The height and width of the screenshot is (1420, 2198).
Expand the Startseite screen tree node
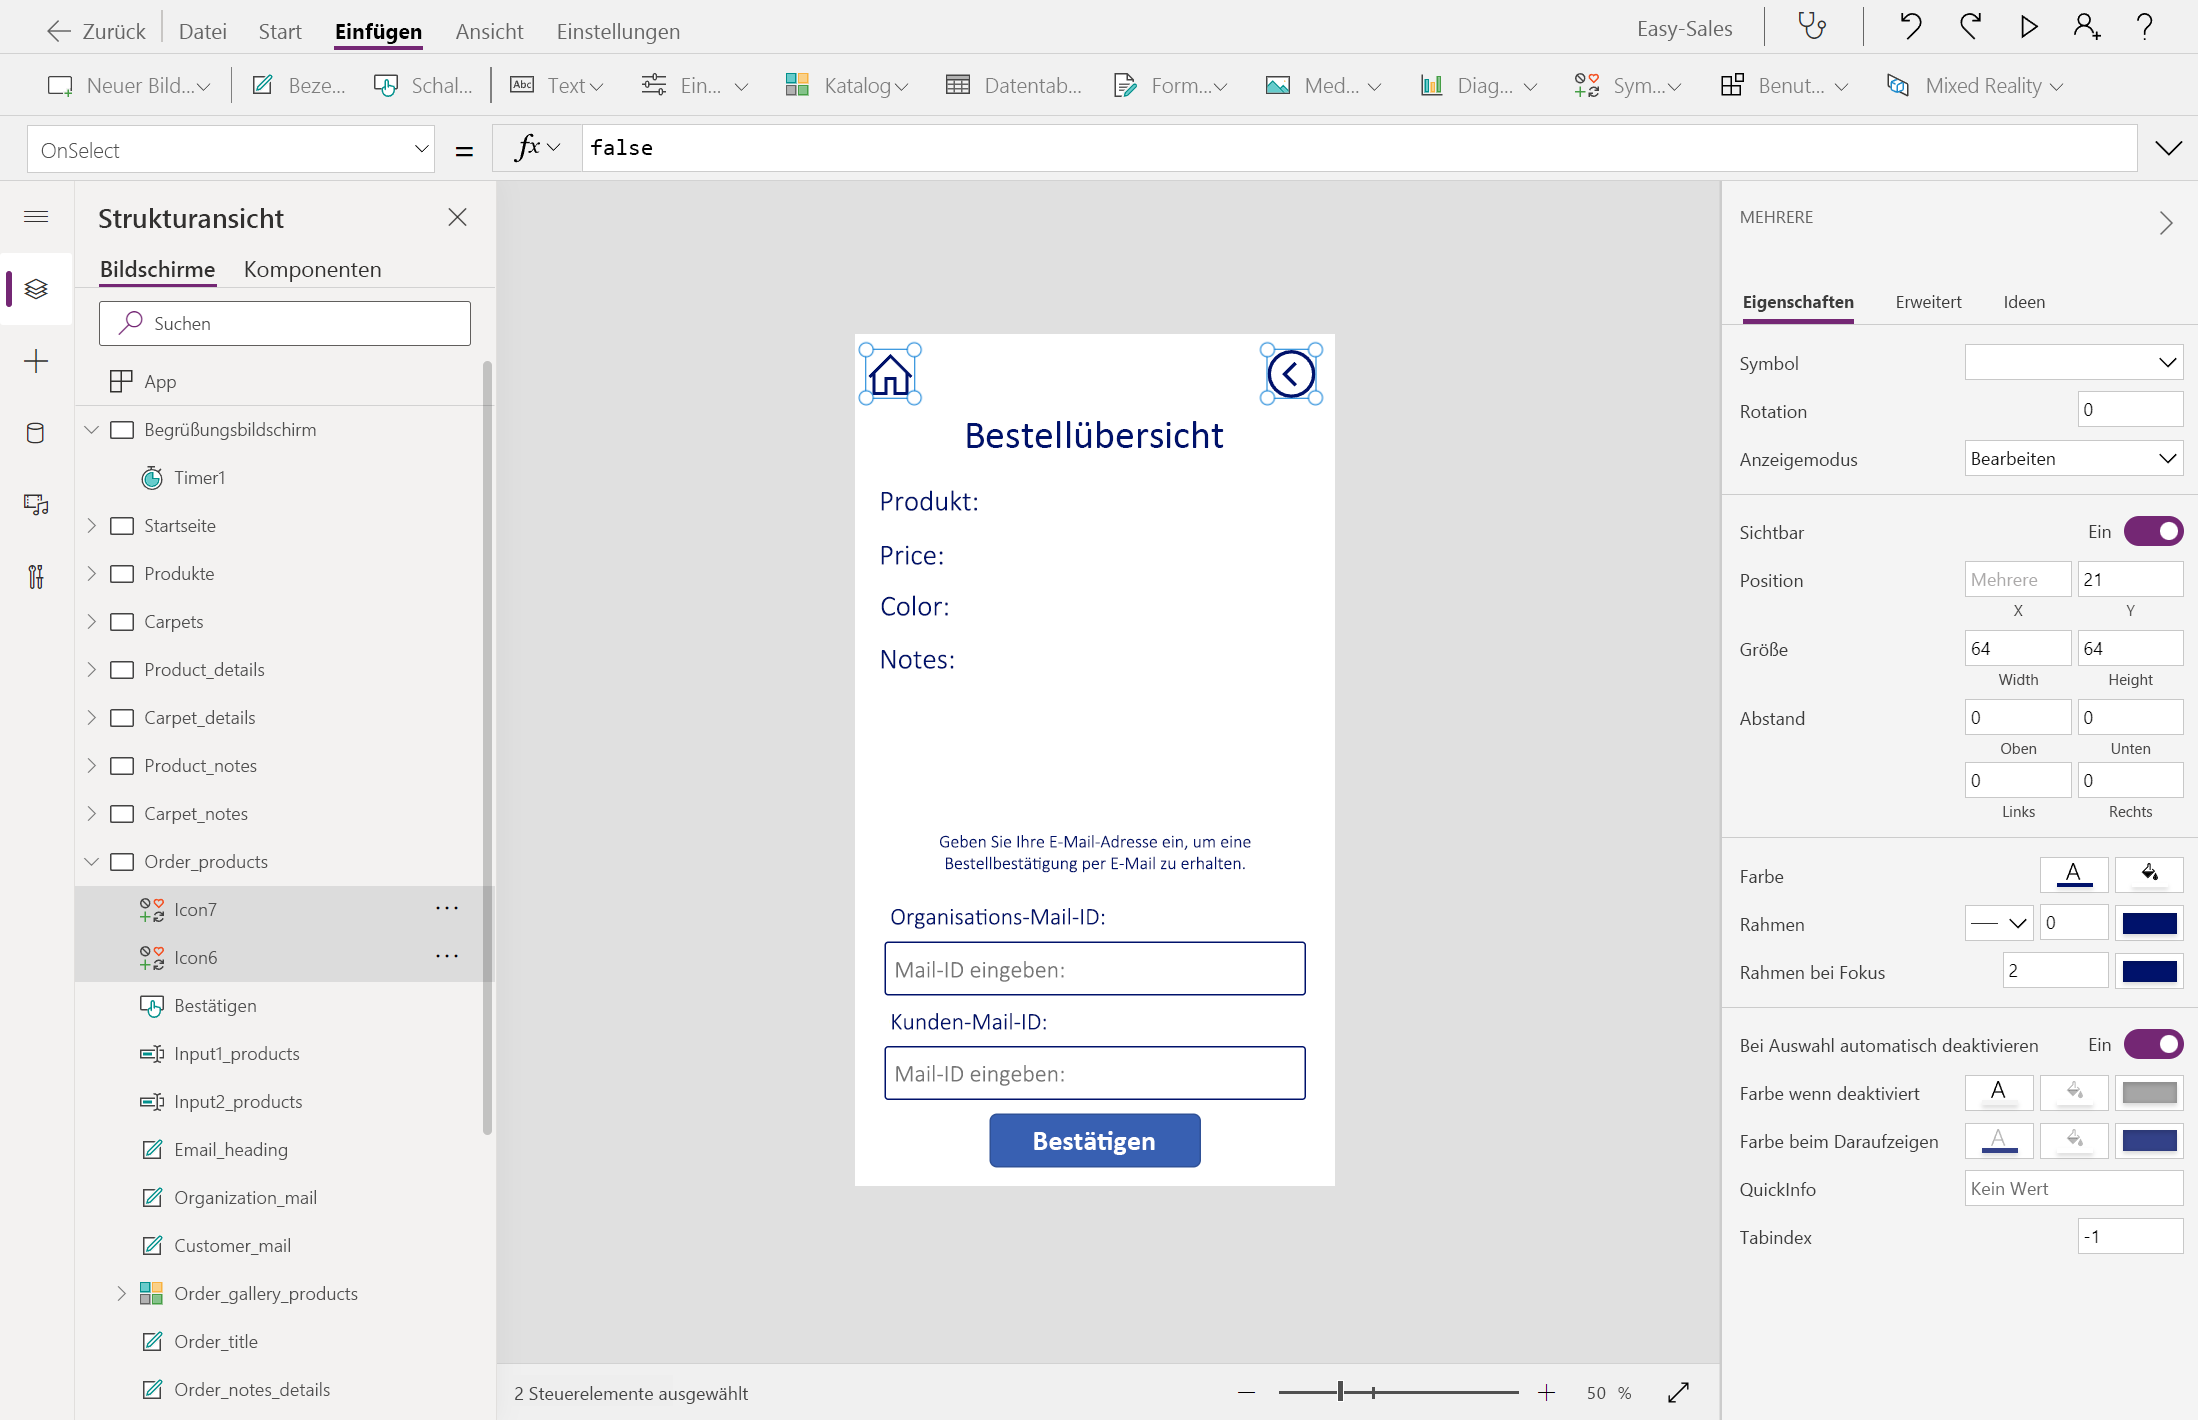pyautogui.click(x=92, y=526)
